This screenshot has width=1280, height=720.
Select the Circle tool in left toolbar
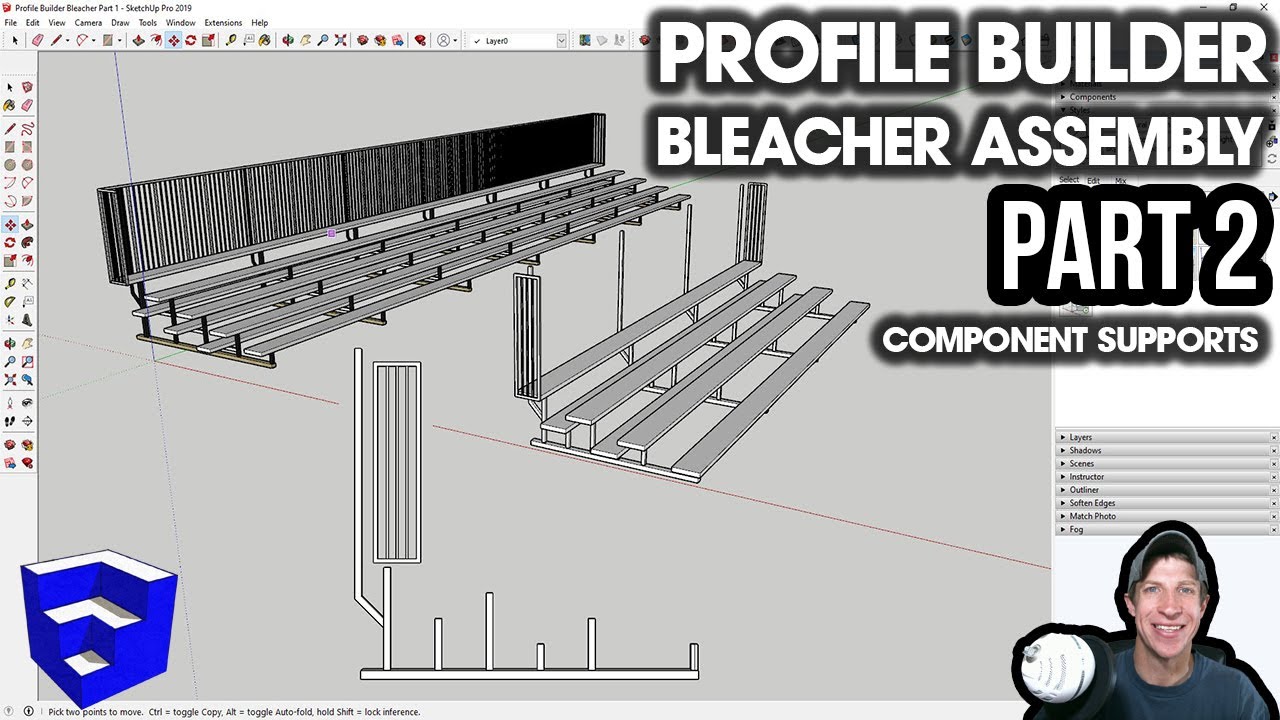[10, 165]
